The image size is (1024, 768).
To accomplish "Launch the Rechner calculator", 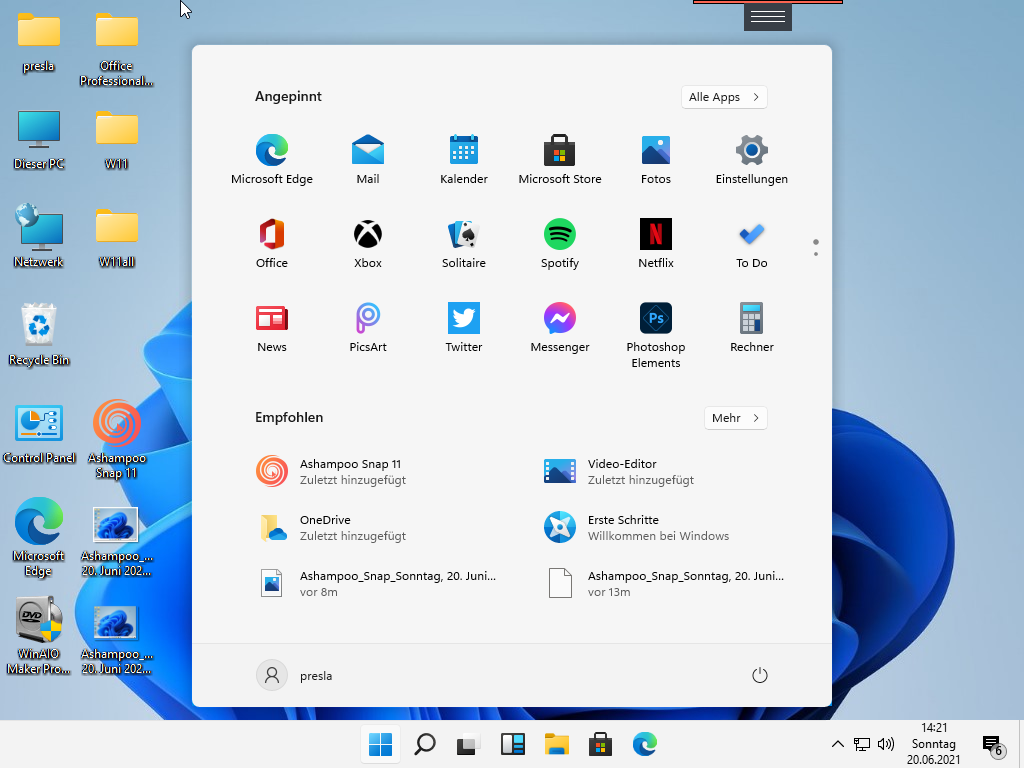I will click(x=752, y=328).
